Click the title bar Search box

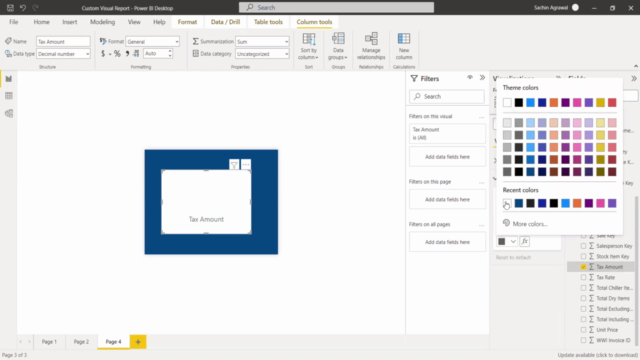click(x=336, y=7)
